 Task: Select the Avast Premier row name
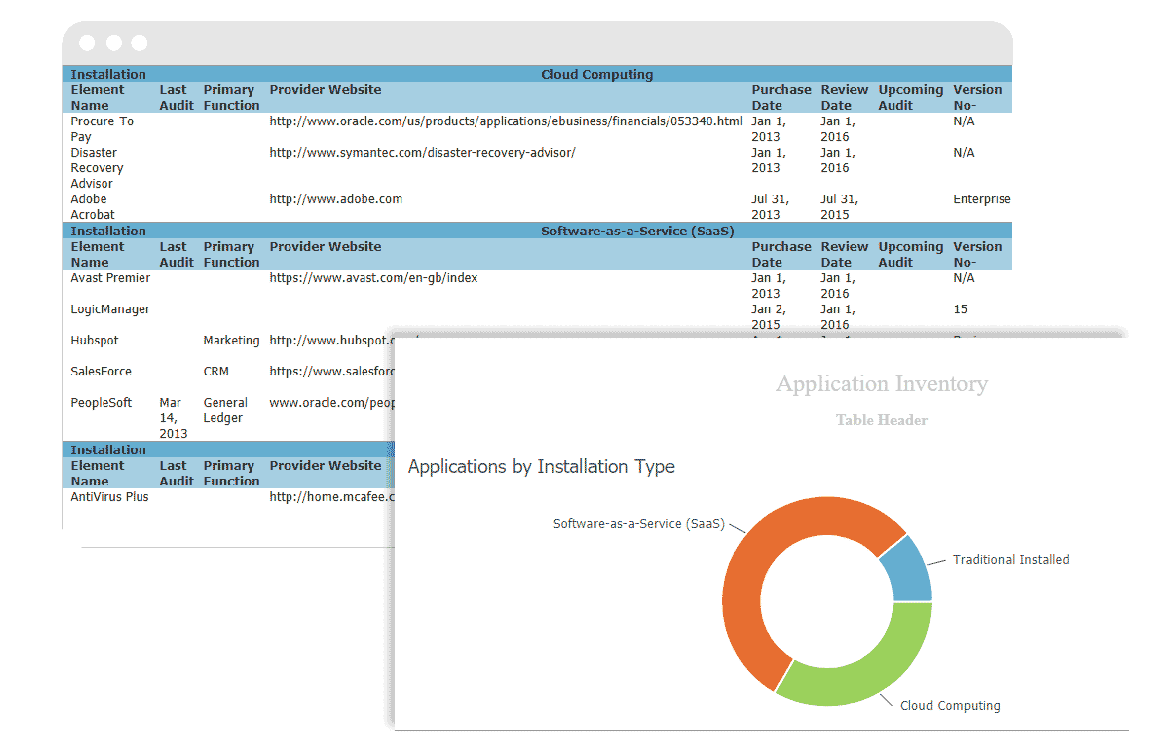[x=110, y=278]
